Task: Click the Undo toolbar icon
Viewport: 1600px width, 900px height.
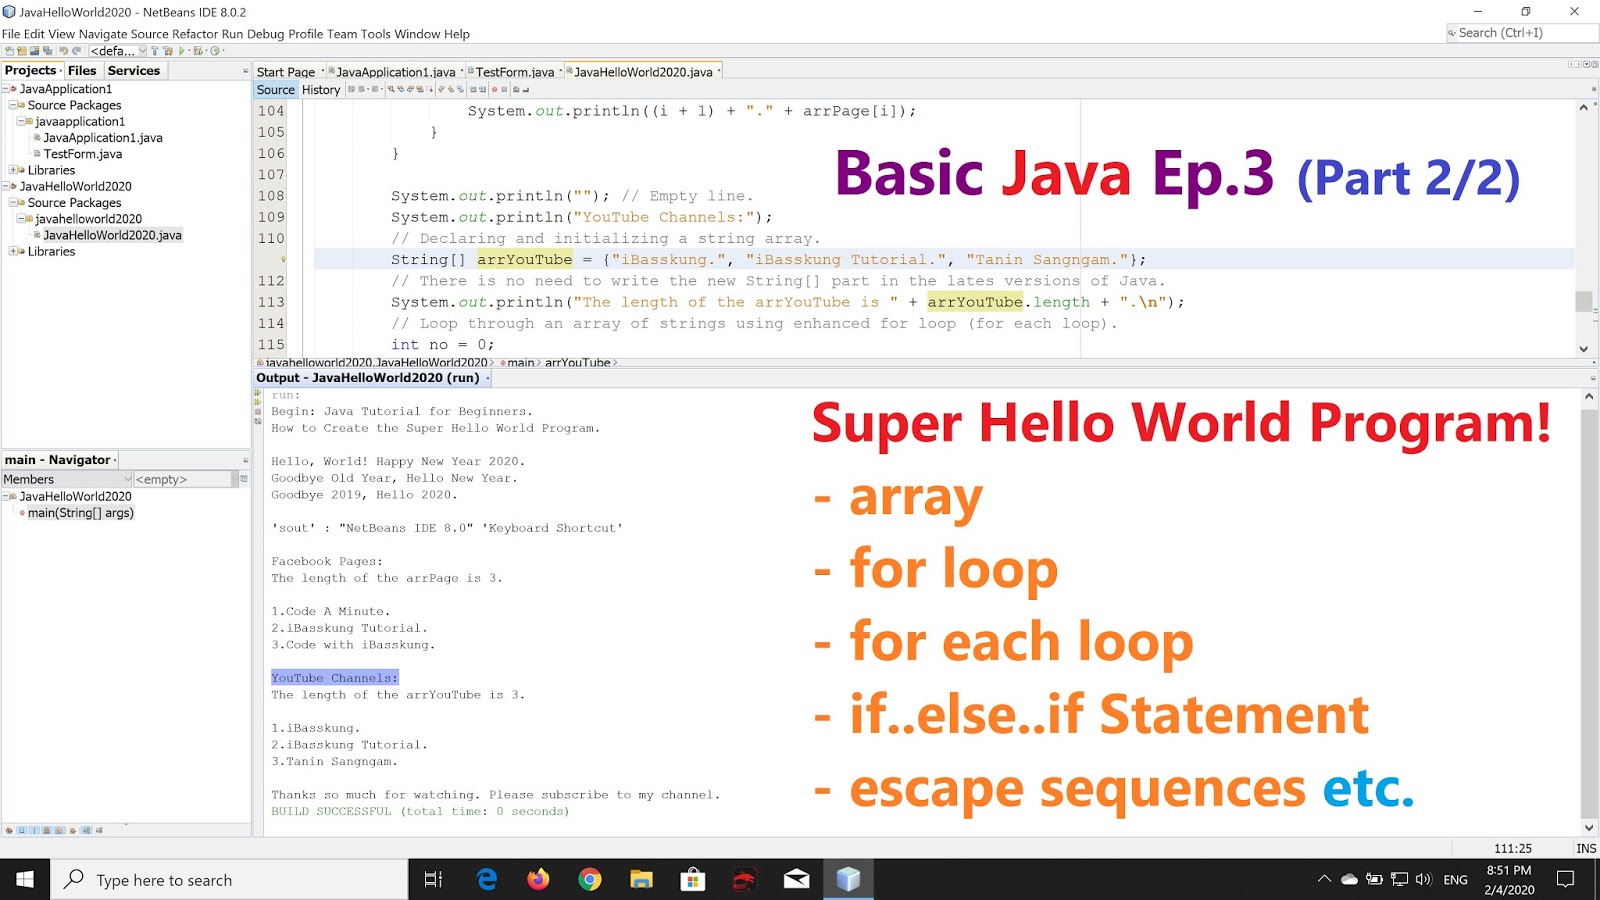Action: (x=63, y=50)
